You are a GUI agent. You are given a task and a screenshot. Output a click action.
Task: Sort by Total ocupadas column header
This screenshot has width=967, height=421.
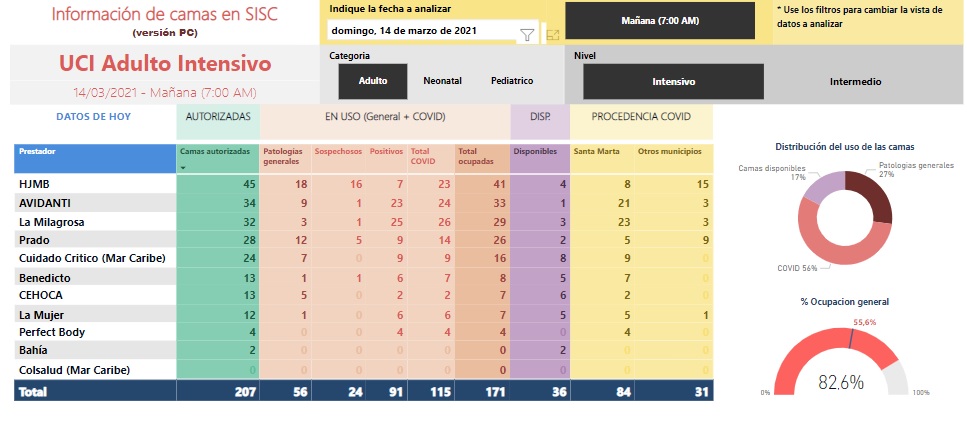(x=475, y=156)
